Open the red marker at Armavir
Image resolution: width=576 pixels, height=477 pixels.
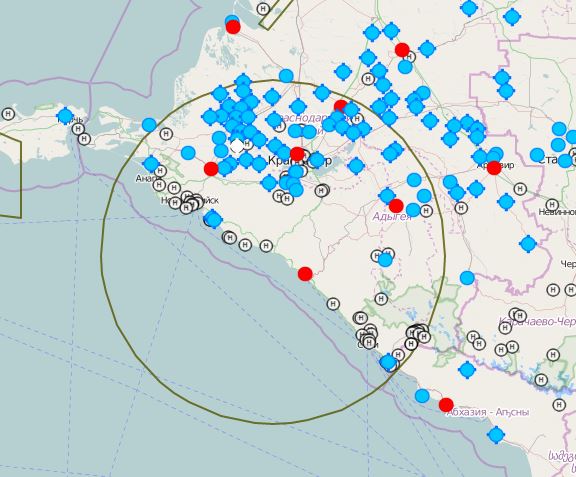click(494, 168)
